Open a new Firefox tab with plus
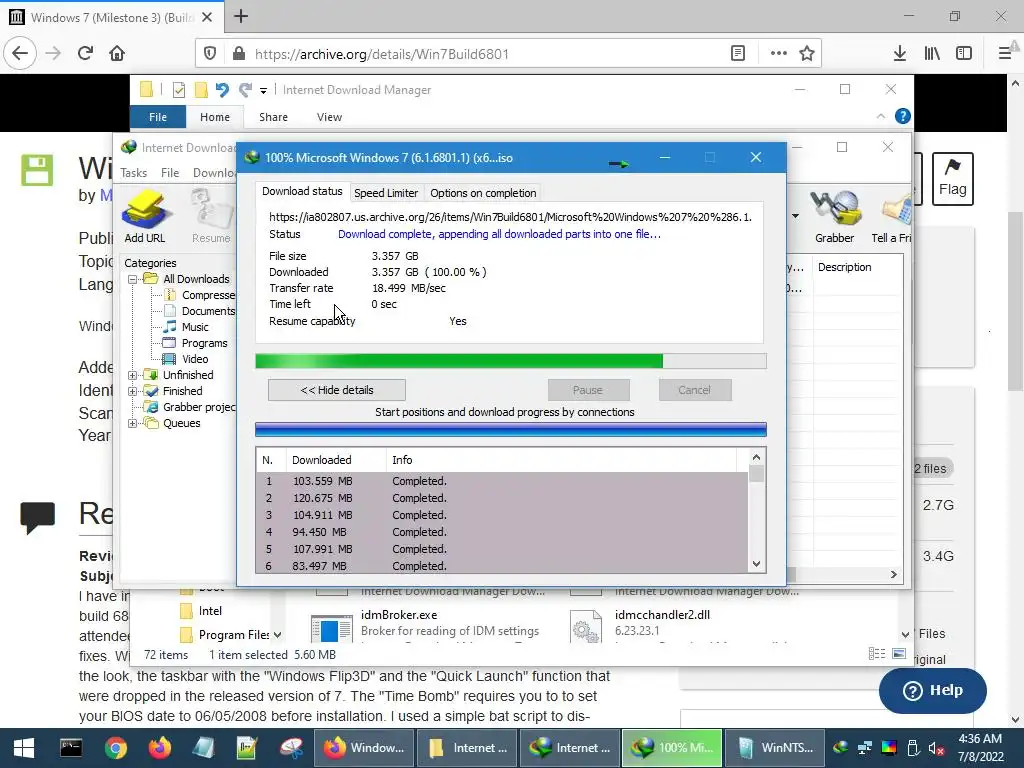 [241, 16]
